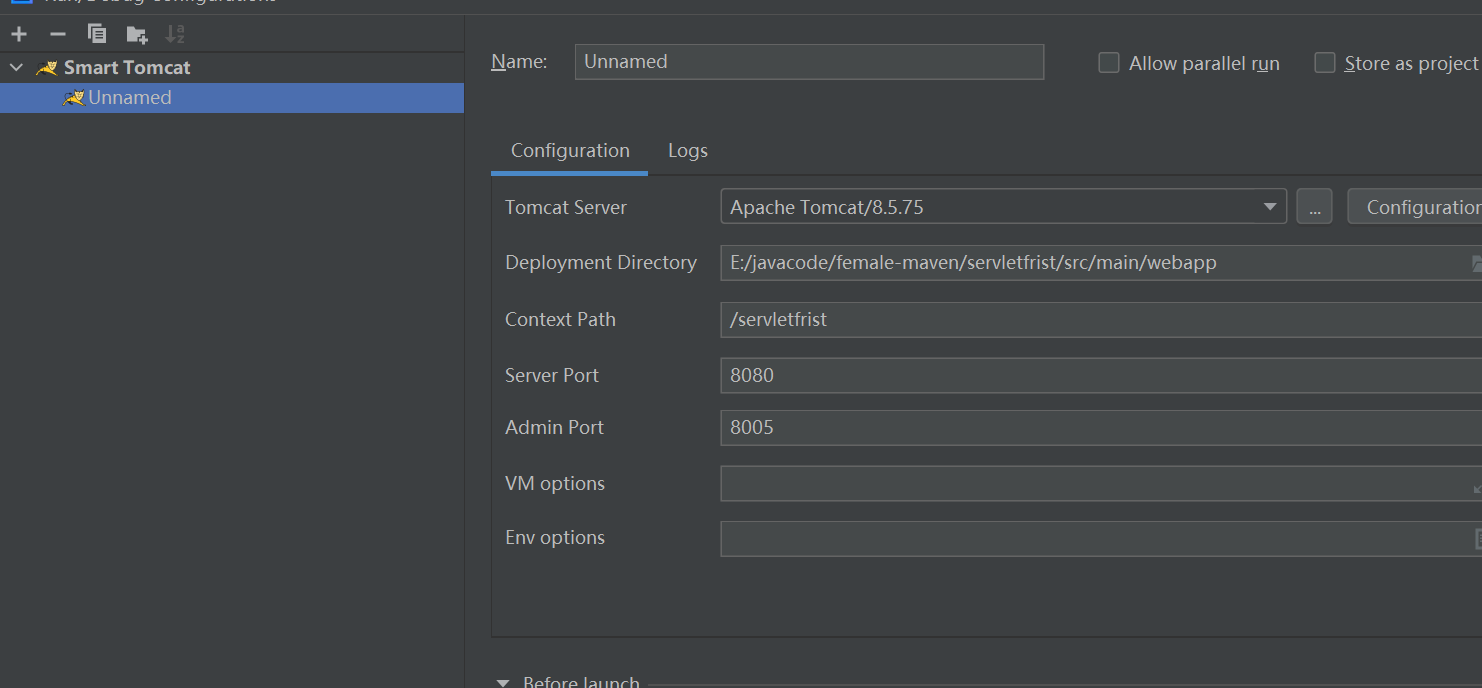
Task: Select the Configuration tab
Action: [570, 151]
